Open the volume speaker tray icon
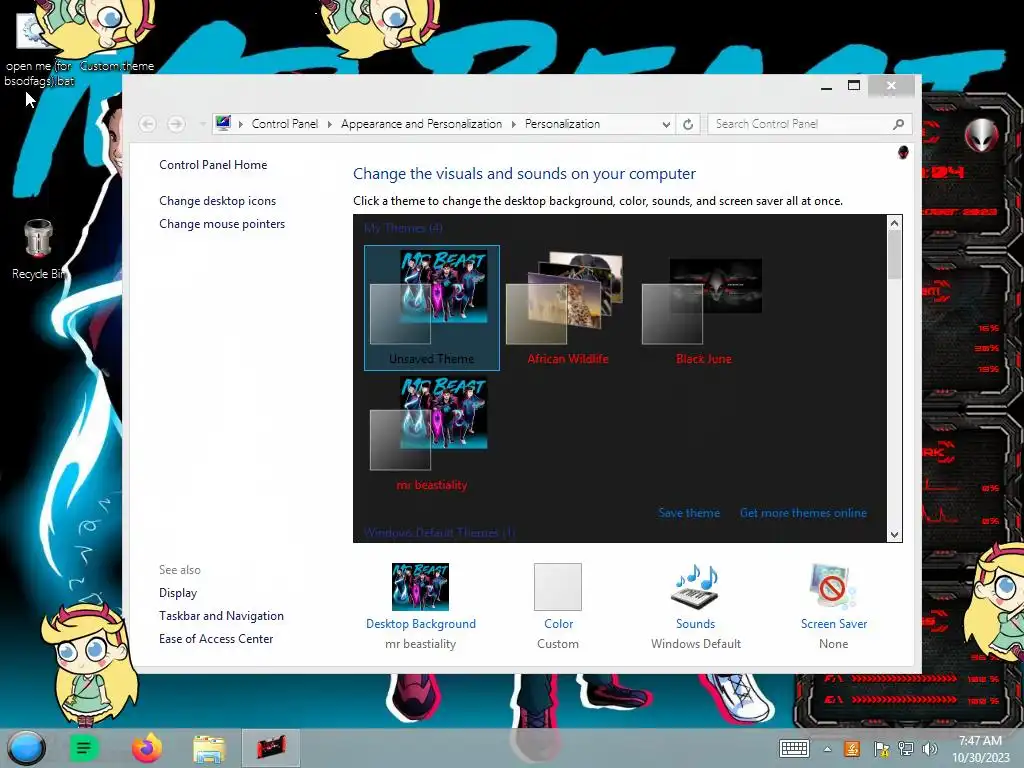This screenshot has width=1024, height=768. tap(929, 749)
